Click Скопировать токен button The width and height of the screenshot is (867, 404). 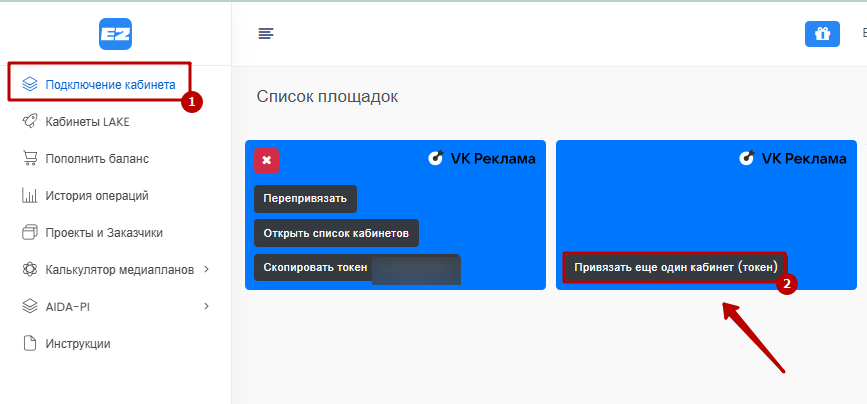coord(357,267)
